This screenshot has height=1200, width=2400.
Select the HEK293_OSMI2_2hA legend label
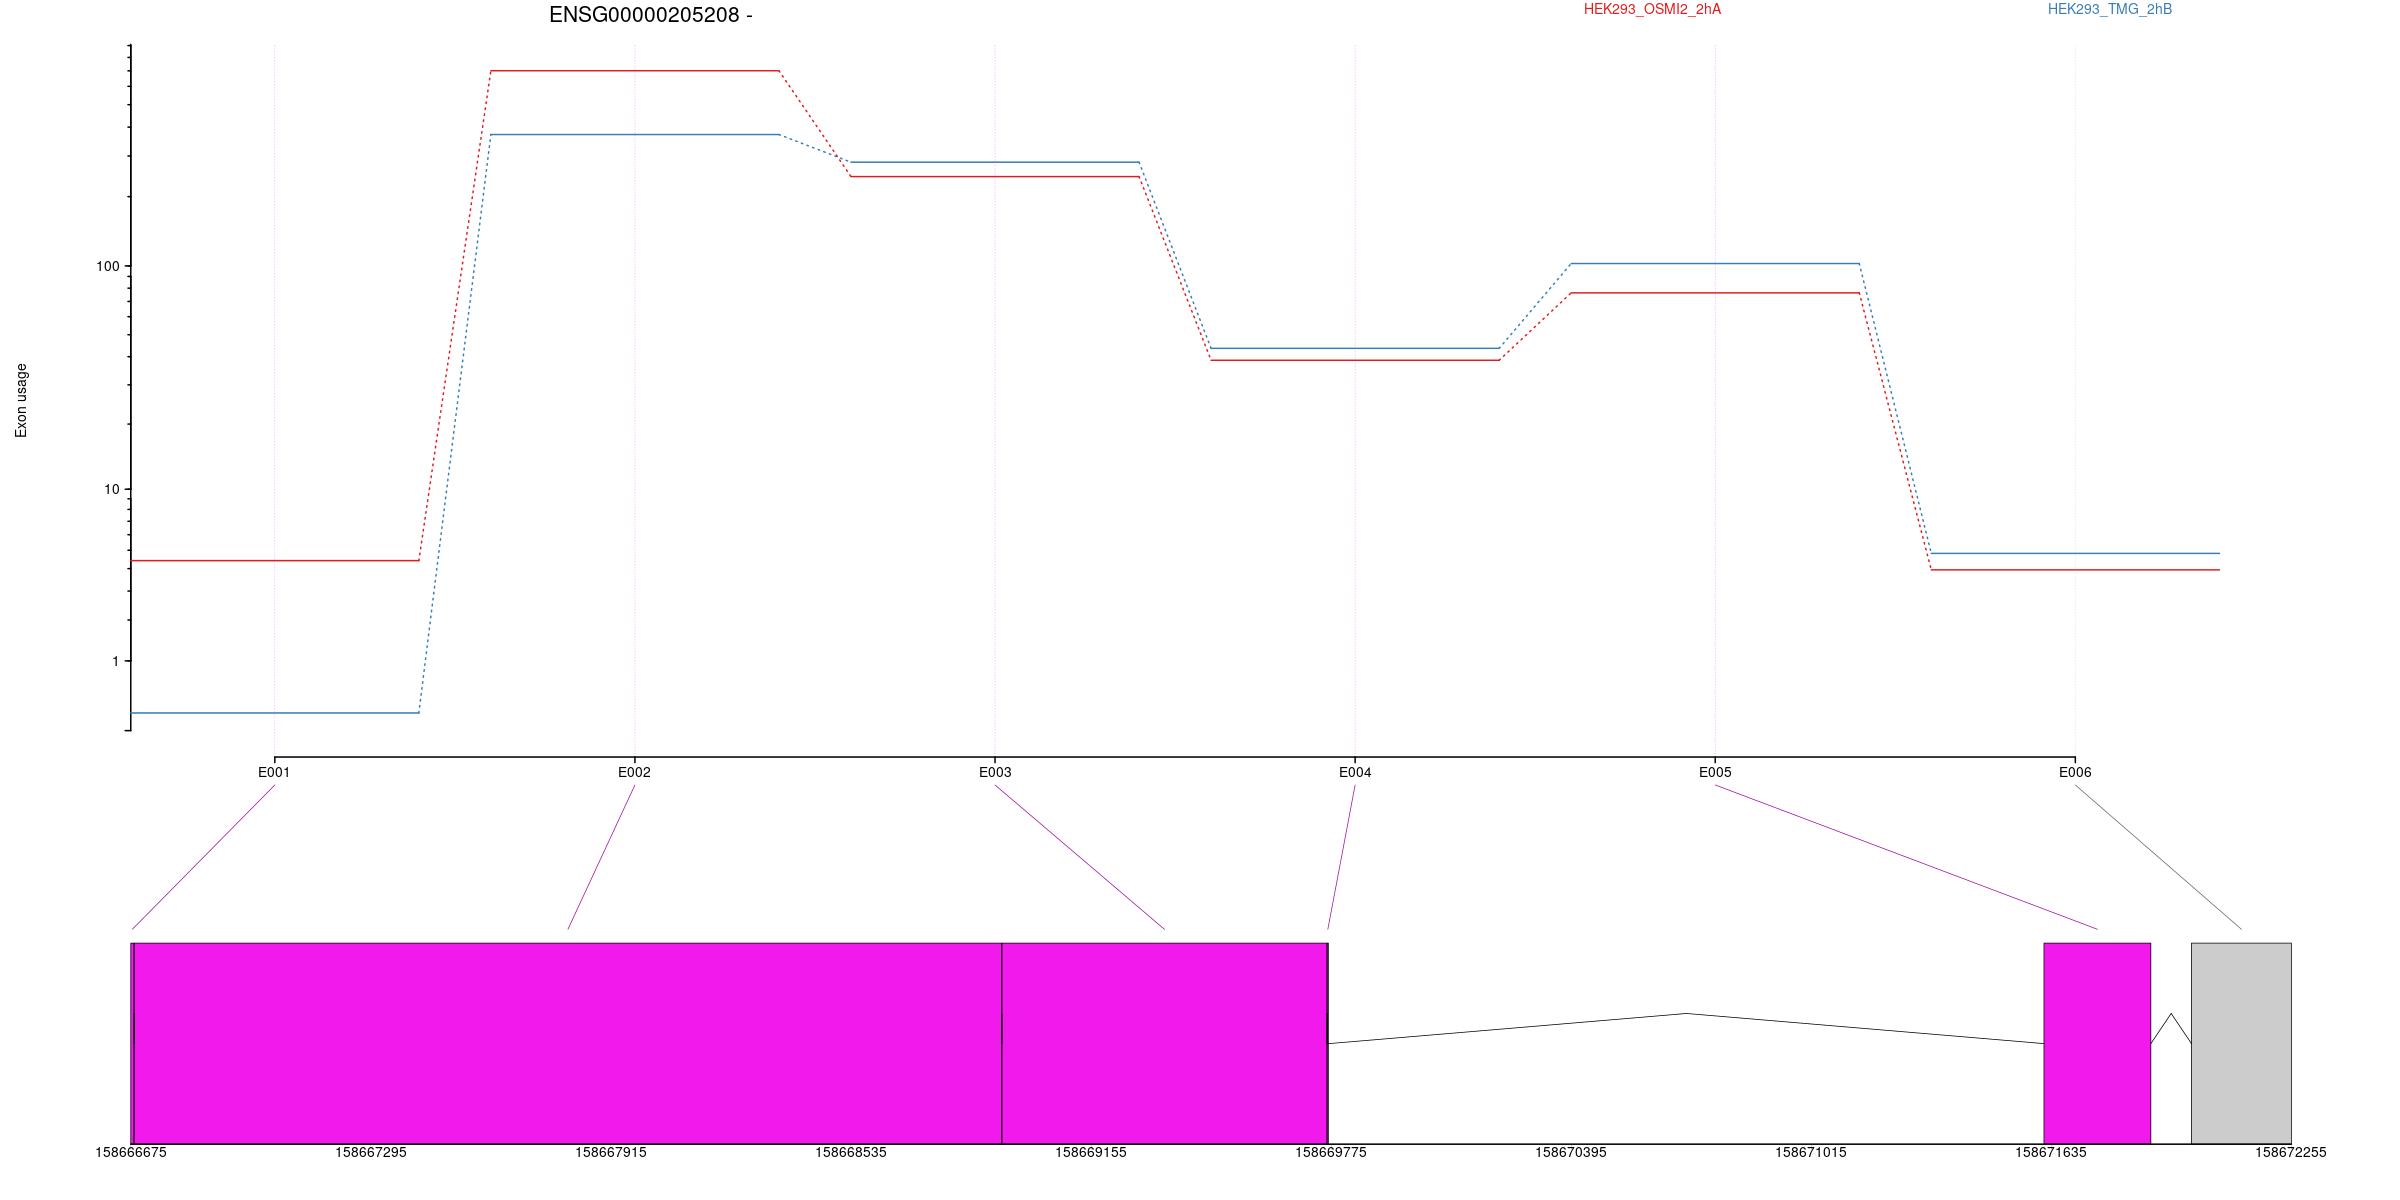tap(1652, 9)
